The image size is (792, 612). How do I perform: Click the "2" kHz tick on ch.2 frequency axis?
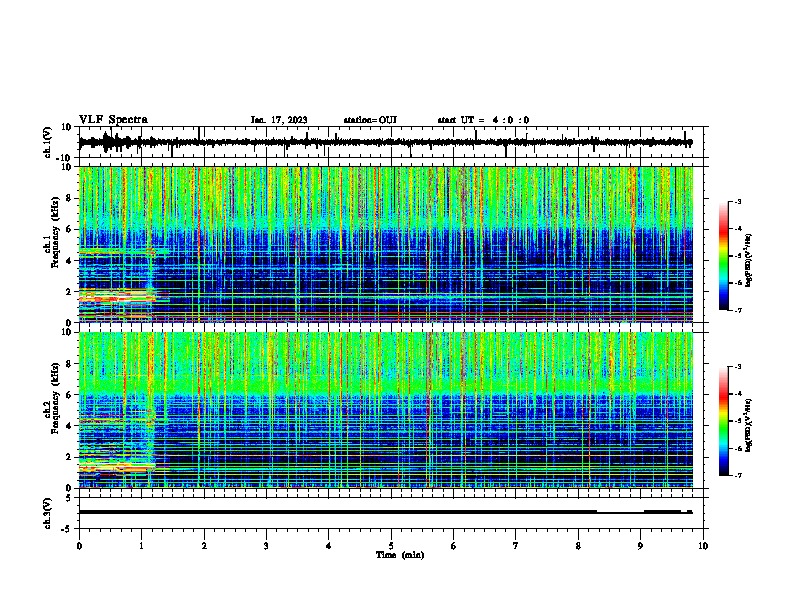[69, 457]
